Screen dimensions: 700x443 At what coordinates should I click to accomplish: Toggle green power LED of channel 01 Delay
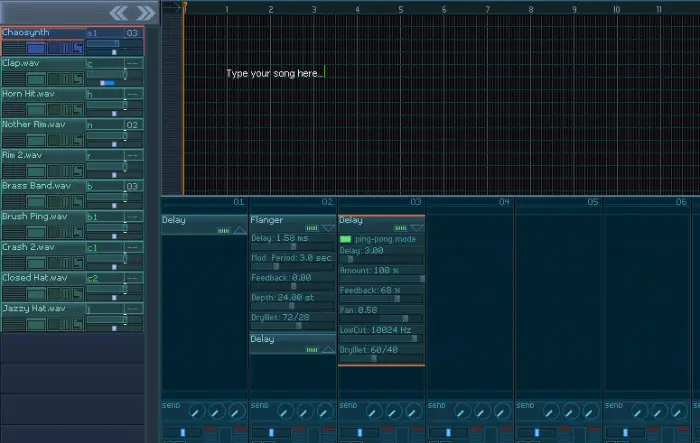pyautogui.click(x=224, y=231)
